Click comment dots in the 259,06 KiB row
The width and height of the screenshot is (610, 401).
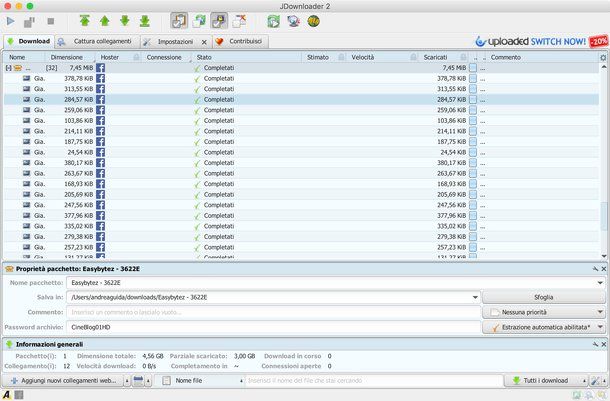[x=482, y=110]
